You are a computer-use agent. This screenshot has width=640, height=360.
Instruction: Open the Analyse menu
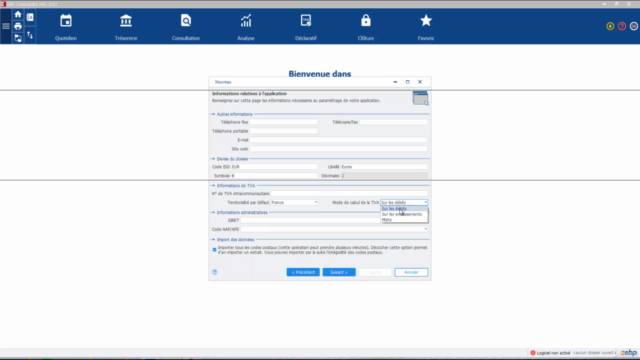pos(246,27)
